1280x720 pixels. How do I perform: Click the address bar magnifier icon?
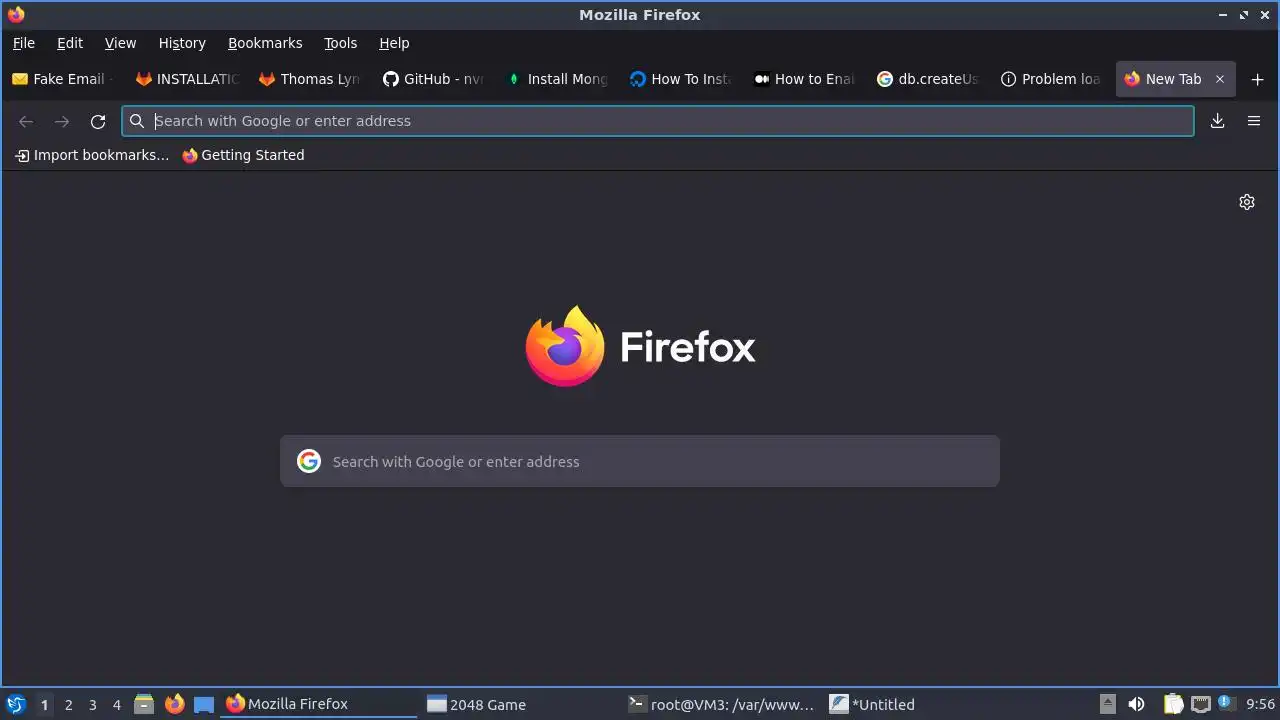click(x=138, y=121)
